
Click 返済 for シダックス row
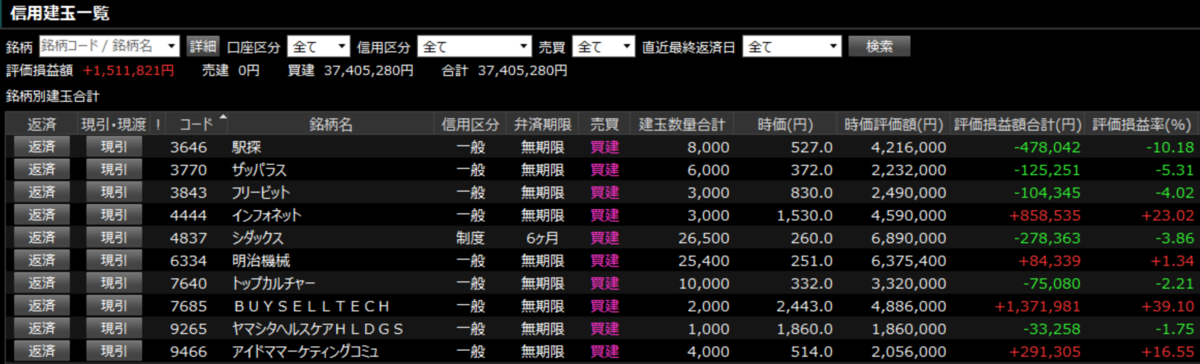pyautogui.click(x=42, y=238)
